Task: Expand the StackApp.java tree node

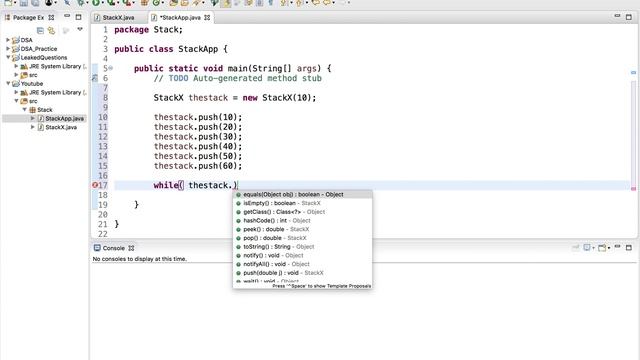Action: coord(33,118)
